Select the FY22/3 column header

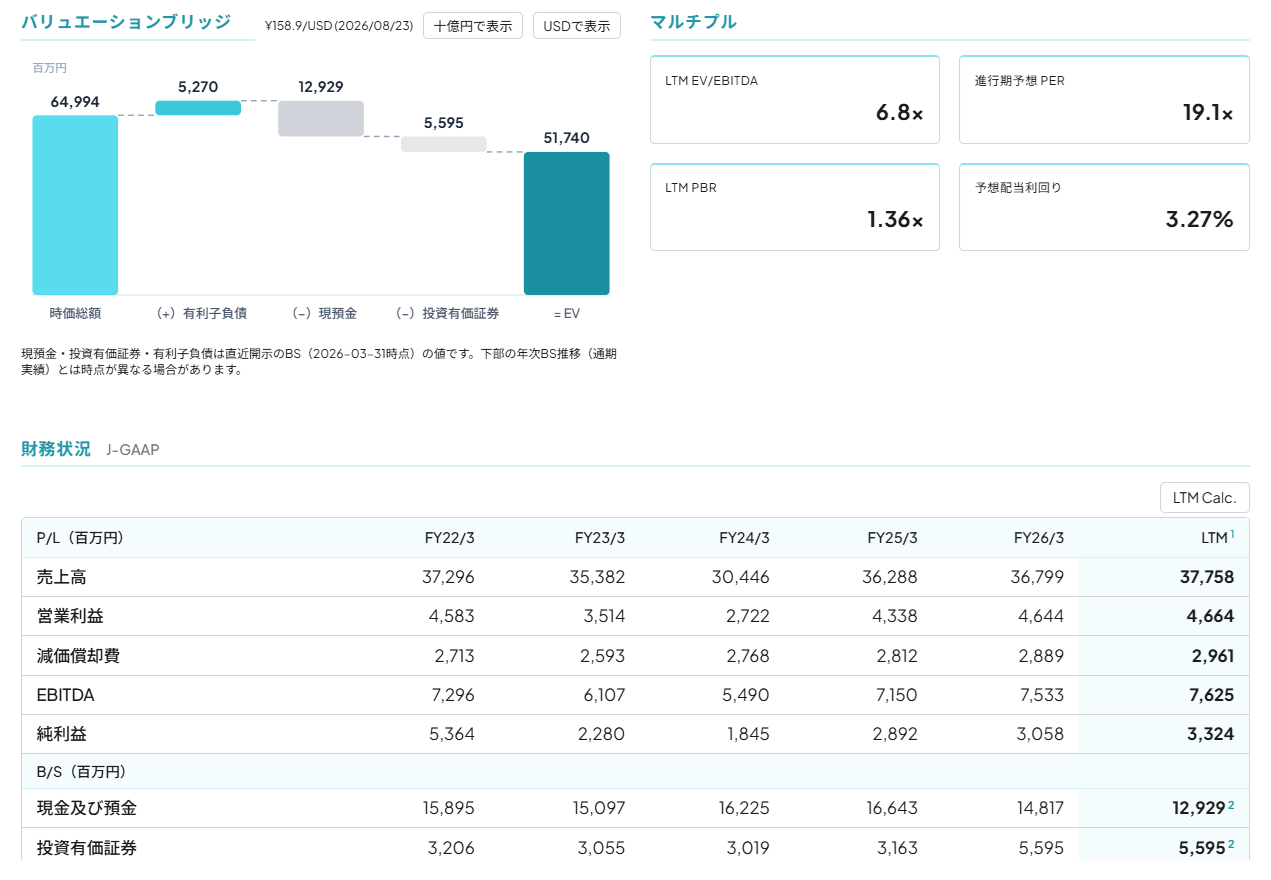(x=450, y=538)
